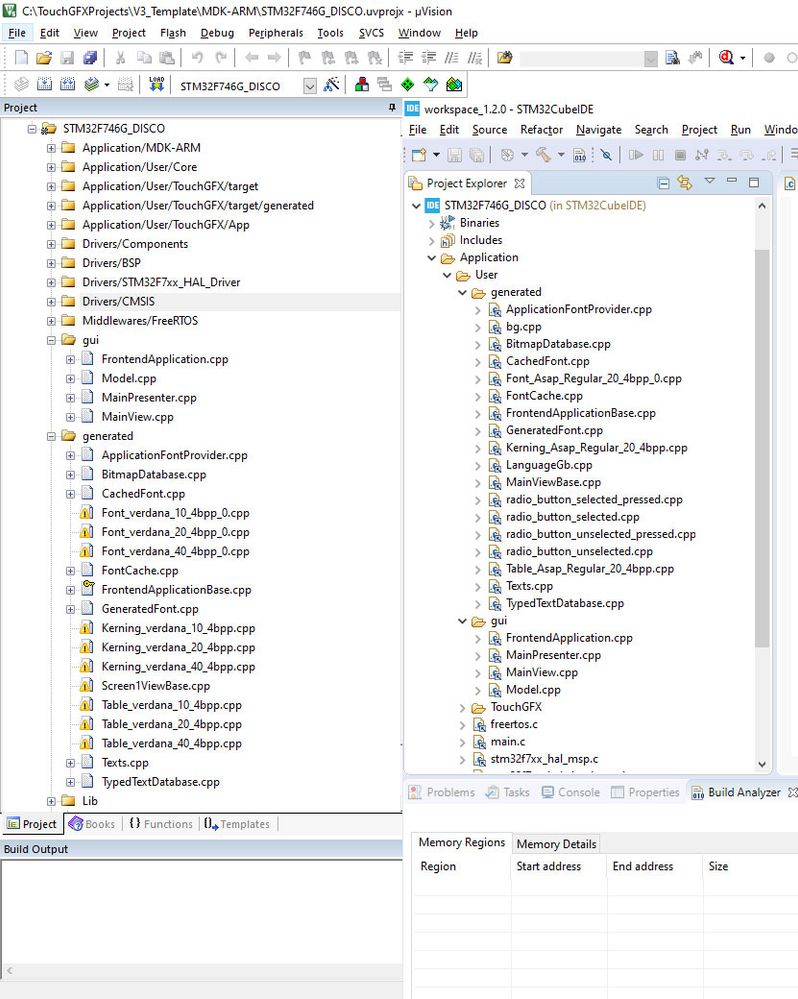The image size is (798, 999).
Task: Open the Flash menu in µVision
Action: coord(173,33)
